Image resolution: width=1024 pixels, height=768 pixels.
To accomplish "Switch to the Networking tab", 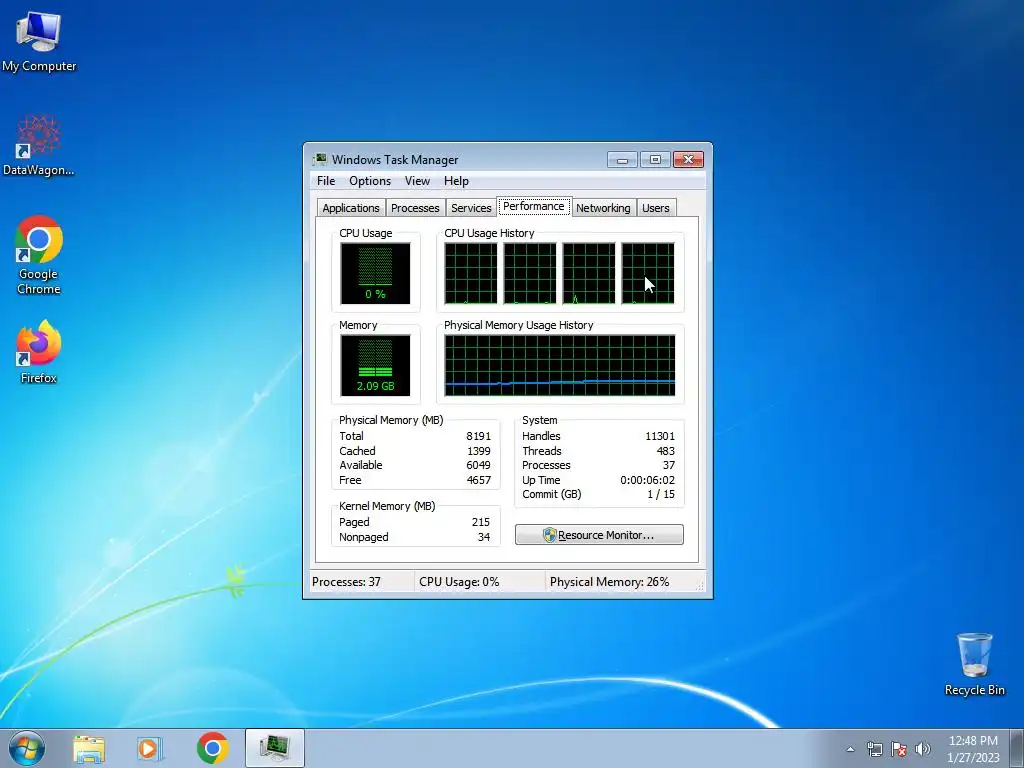I will coord(603,208).
